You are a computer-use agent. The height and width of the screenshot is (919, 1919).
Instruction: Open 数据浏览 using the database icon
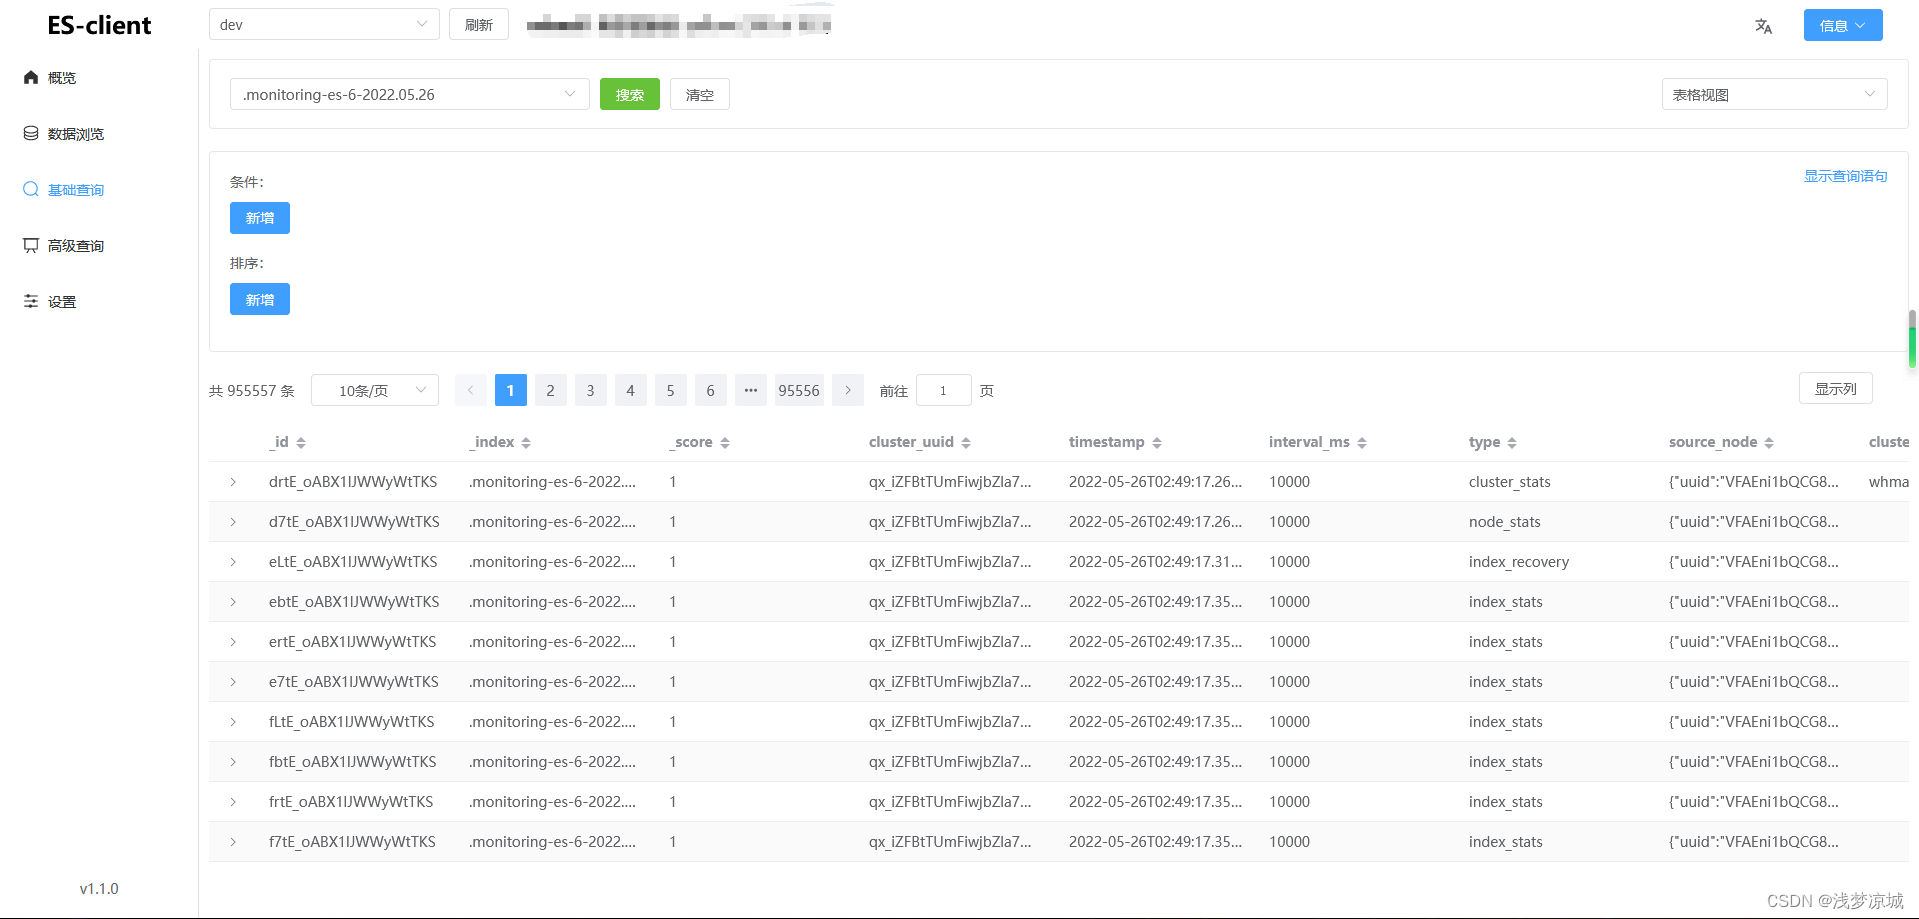pyautogui.click(x=30, y=132)
